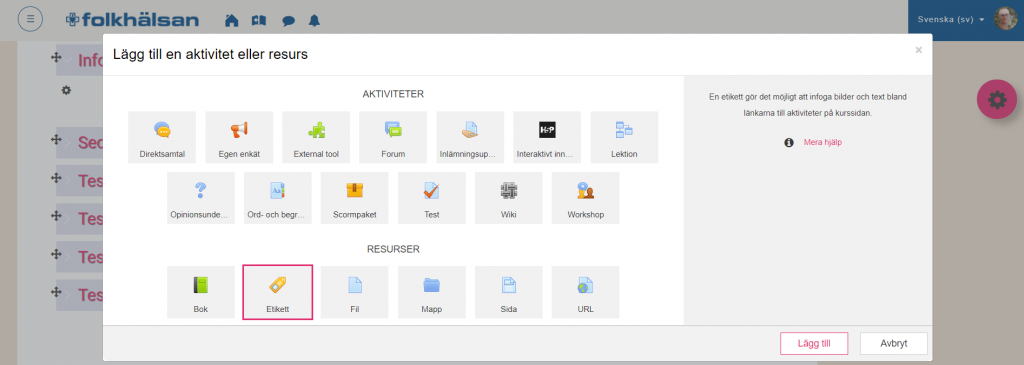Open the Svenska (sv) language dropdown

point(951,20)
